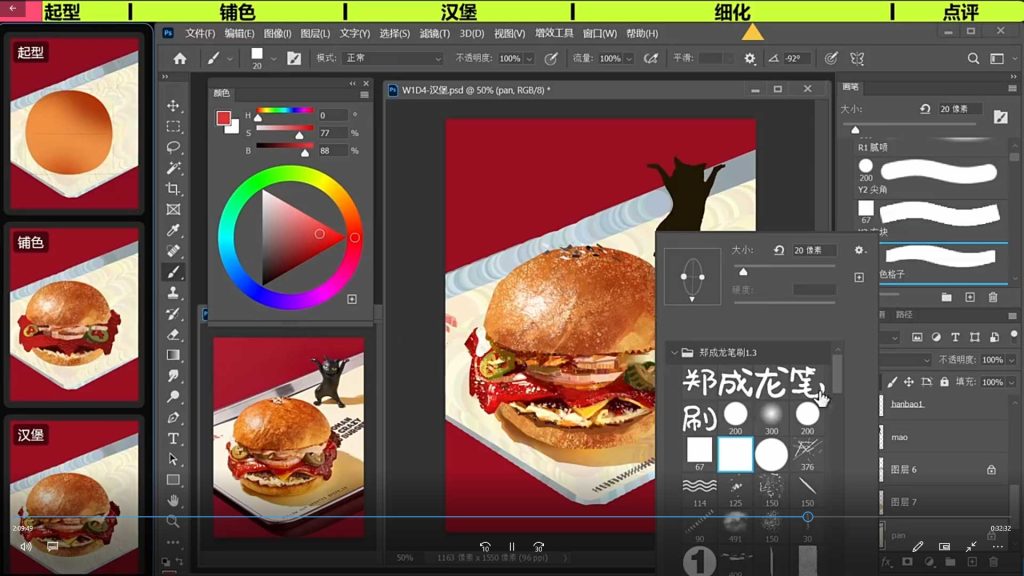Open the blend mode 正常 dropdown

(392, 58)
